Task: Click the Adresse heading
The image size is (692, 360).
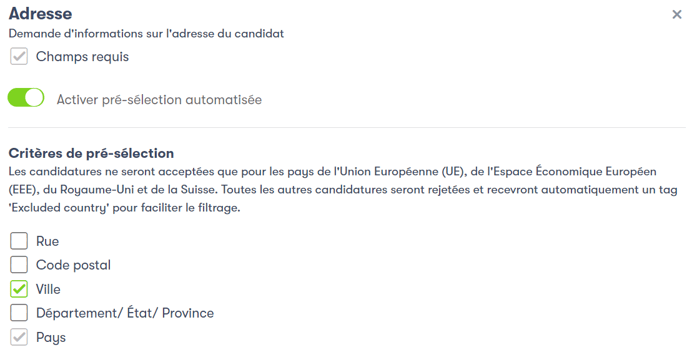Action: pyautogui.click(x=40, y=14)
